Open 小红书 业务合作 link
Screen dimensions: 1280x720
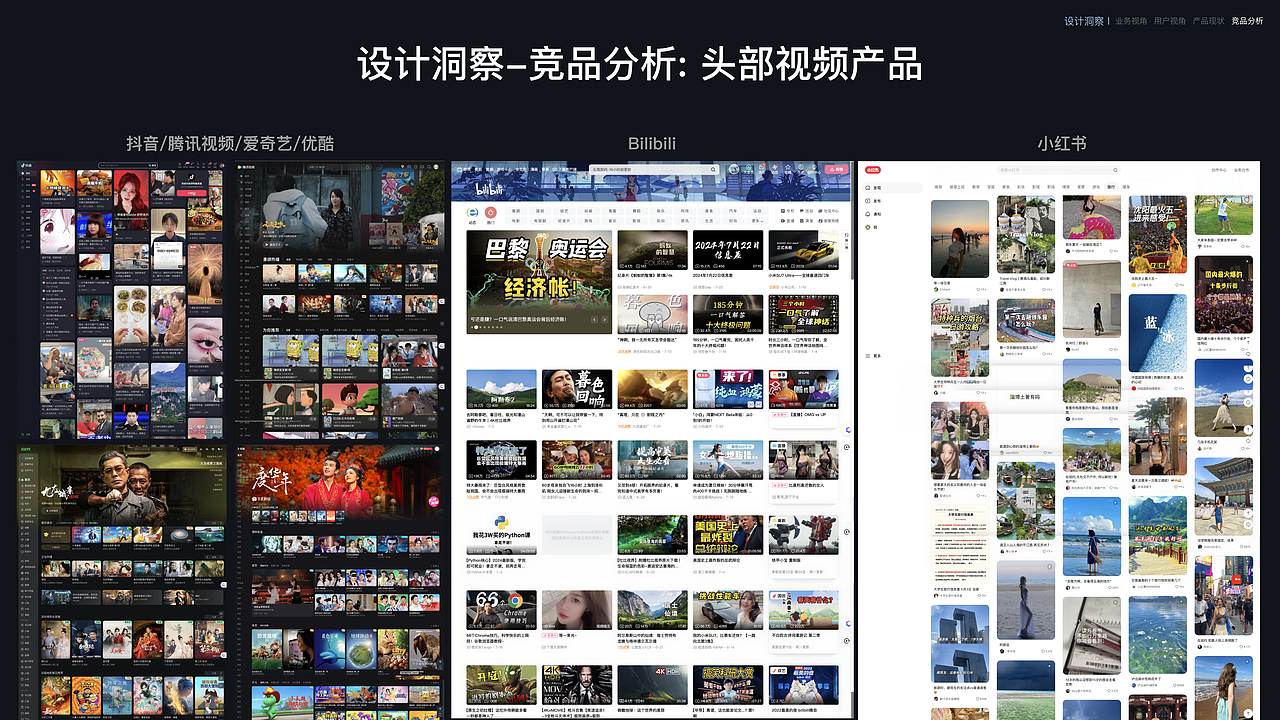click(1241, 170)
